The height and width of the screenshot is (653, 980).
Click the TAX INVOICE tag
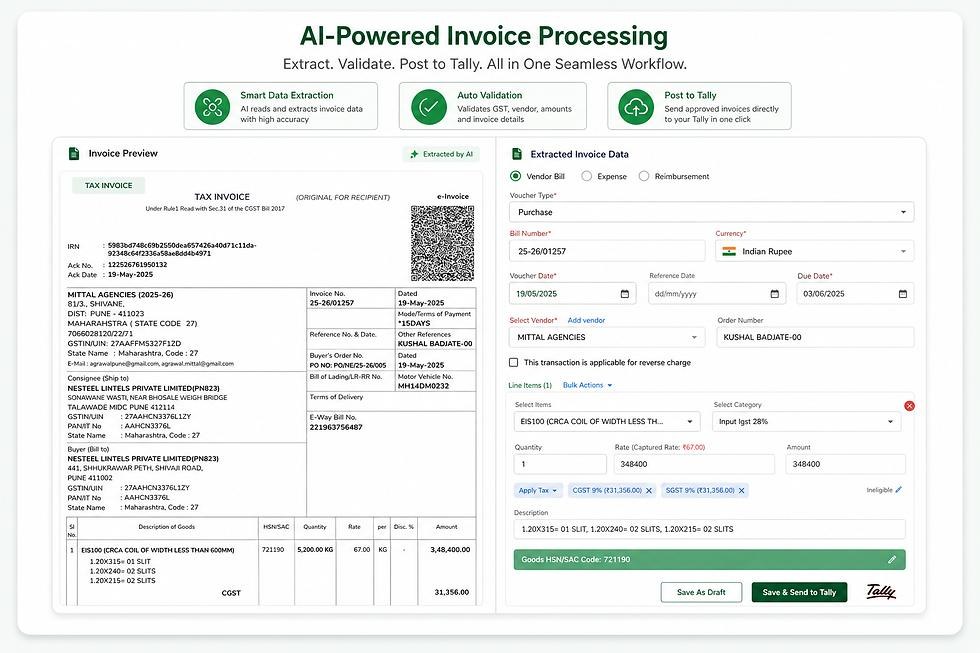(x=108, y=186)
